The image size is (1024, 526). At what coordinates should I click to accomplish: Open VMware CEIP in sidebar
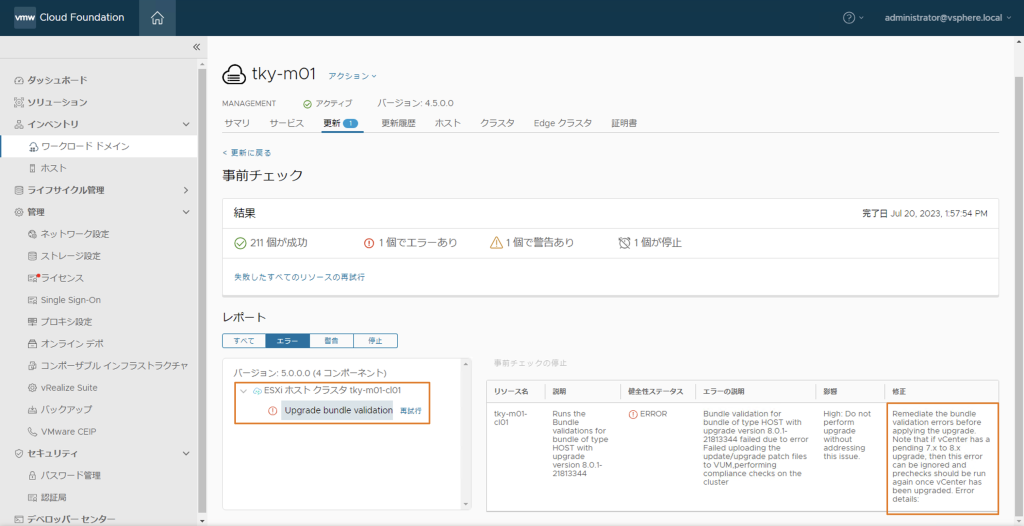click(x=69, y=431)
